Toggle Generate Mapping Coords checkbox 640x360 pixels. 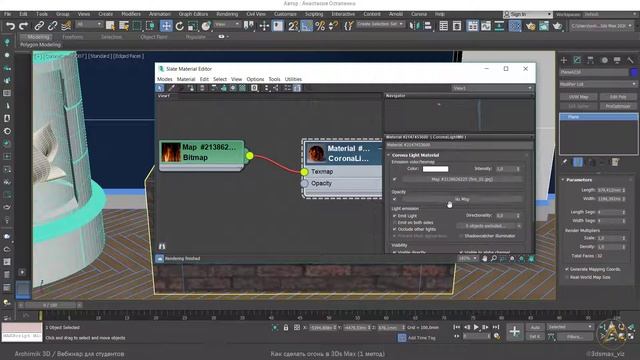tap(567, 269)
